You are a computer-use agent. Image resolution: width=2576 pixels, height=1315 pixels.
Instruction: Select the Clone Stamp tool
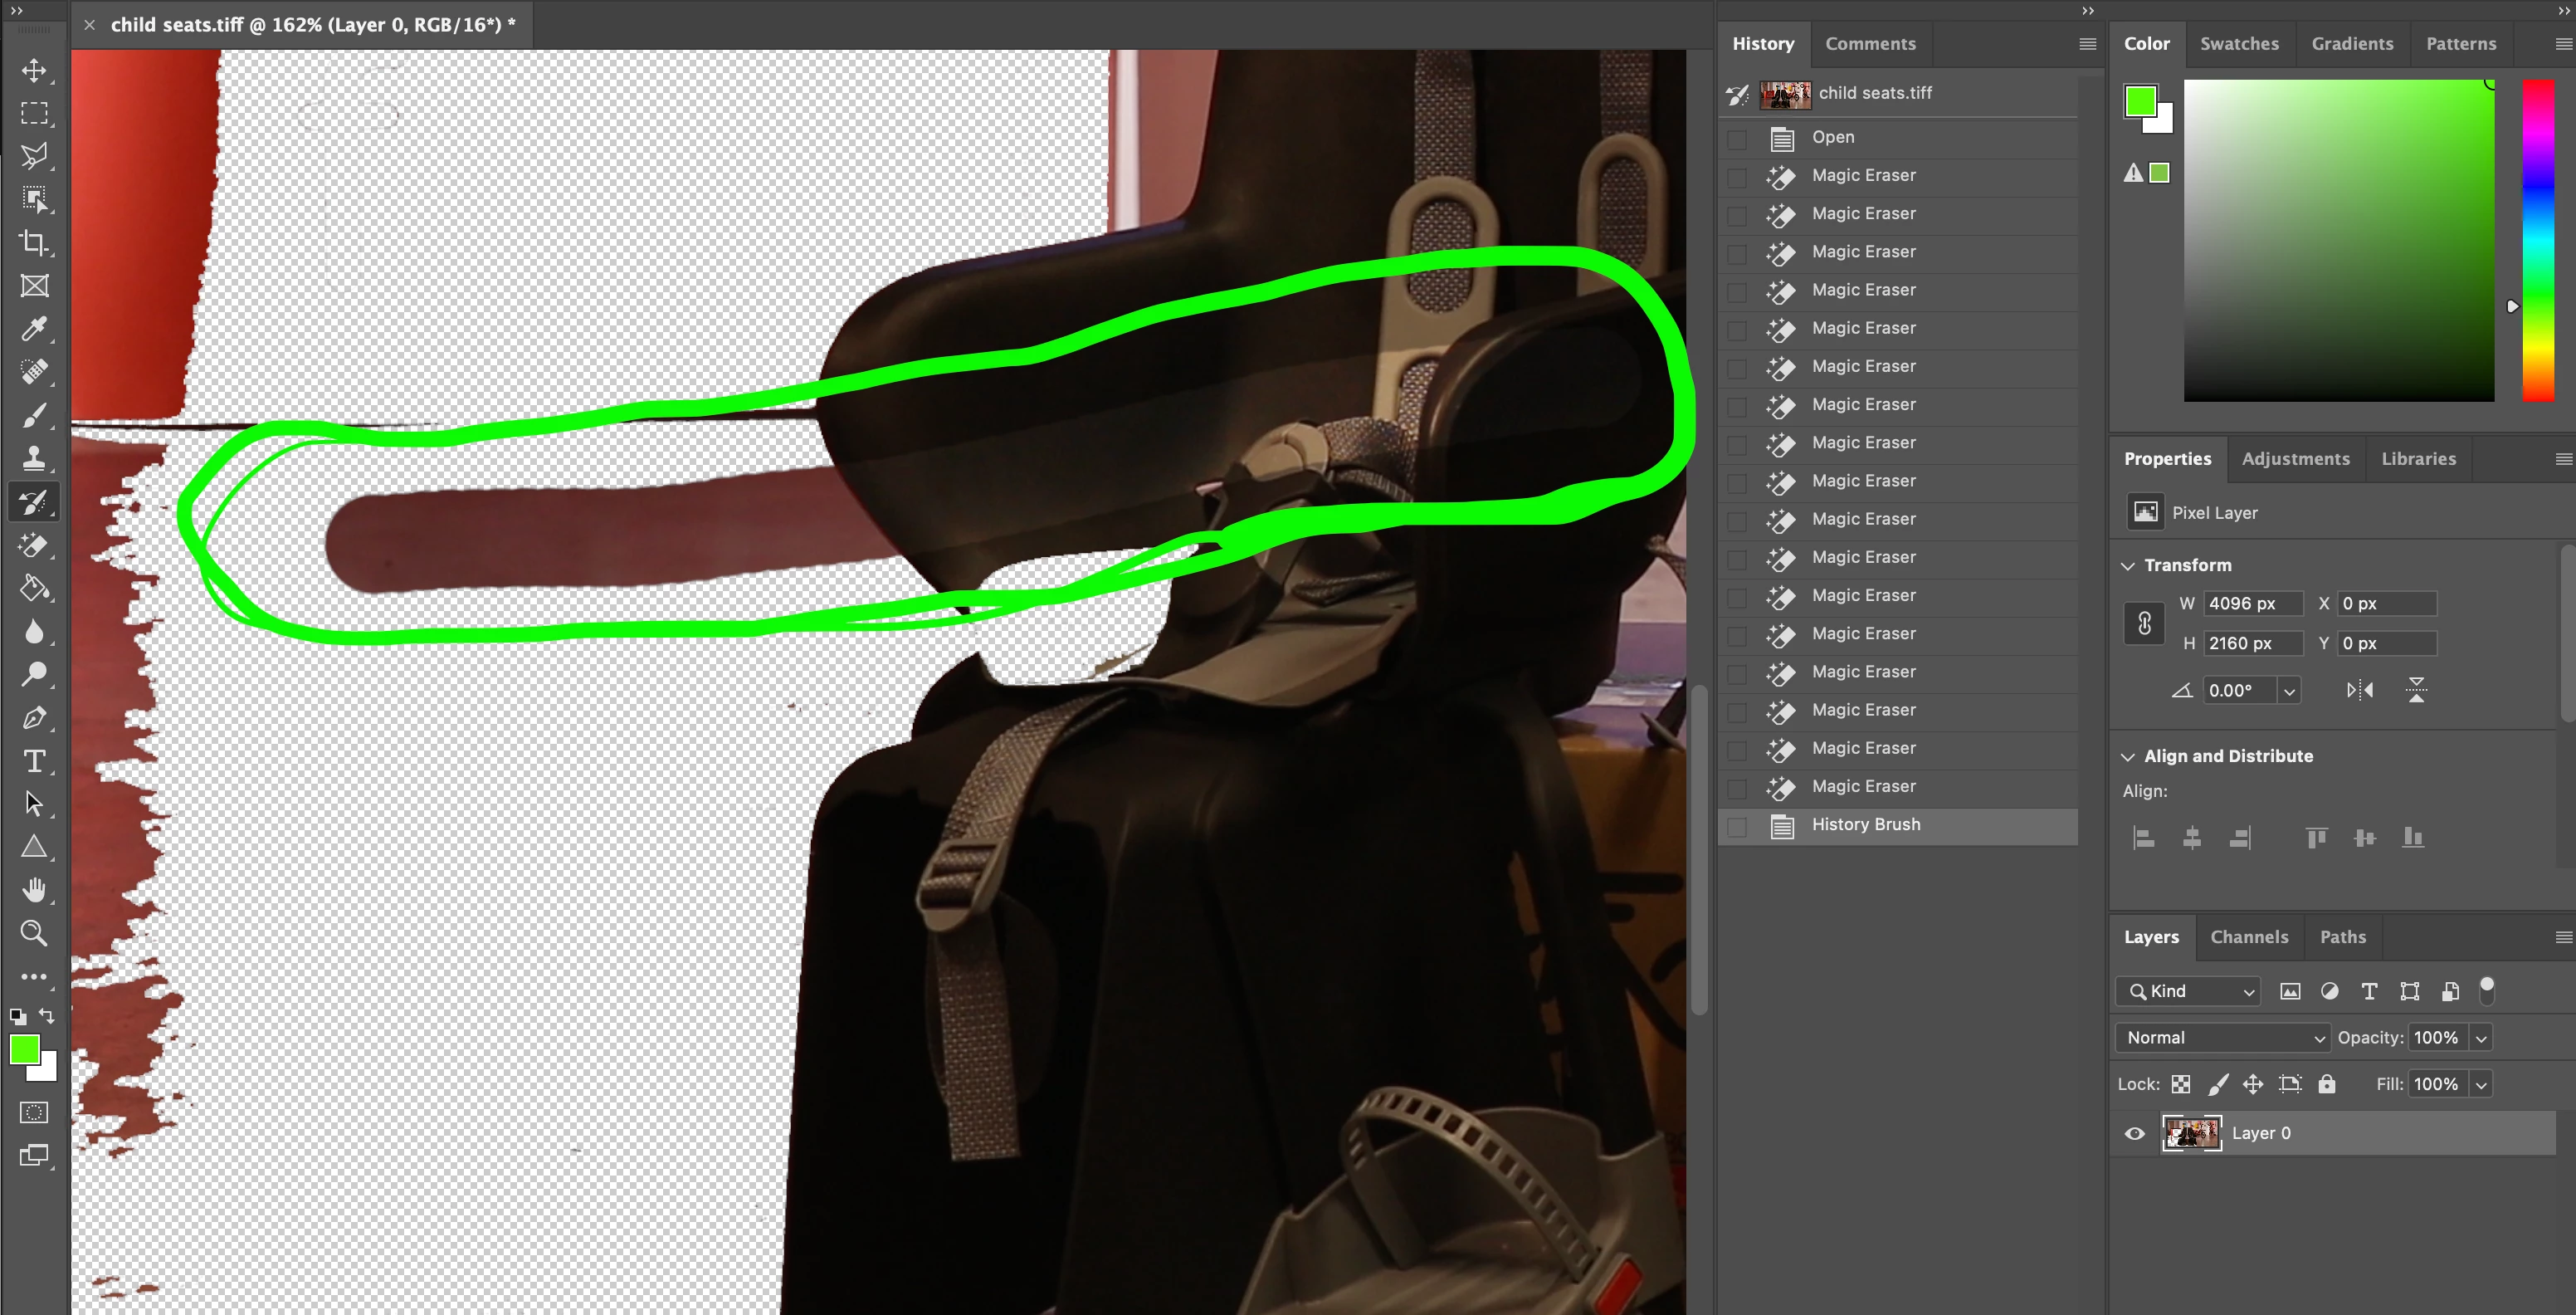coord(34,458)
